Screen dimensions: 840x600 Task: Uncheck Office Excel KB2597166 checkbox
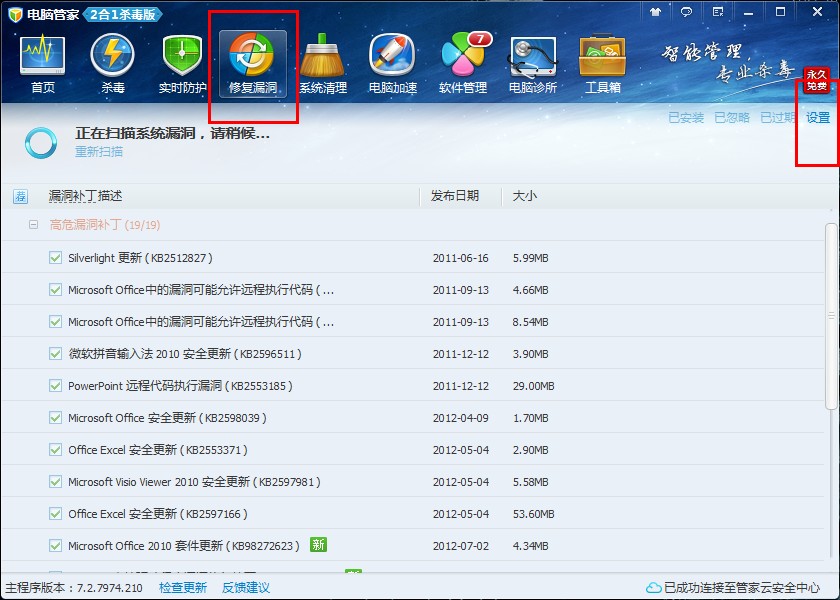tap(55, 514)
